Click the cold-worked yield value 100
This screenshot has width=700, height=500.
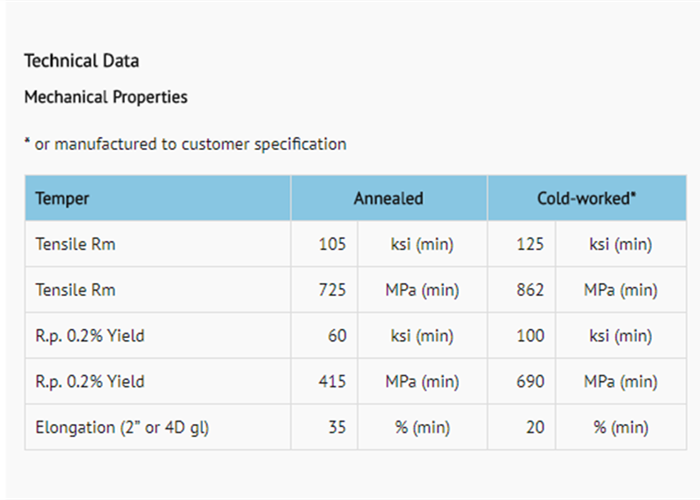530,336
